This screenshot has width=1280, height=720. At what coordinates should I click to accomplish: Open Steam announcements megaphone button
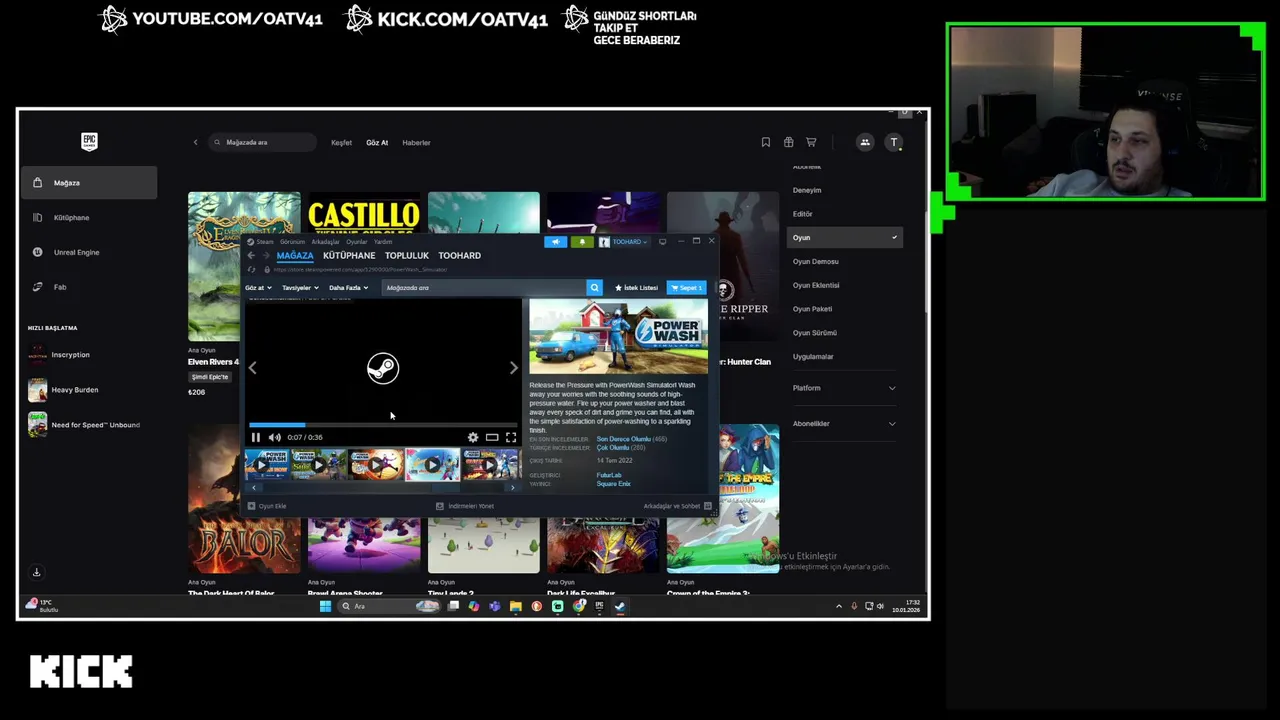pos(556,242)
